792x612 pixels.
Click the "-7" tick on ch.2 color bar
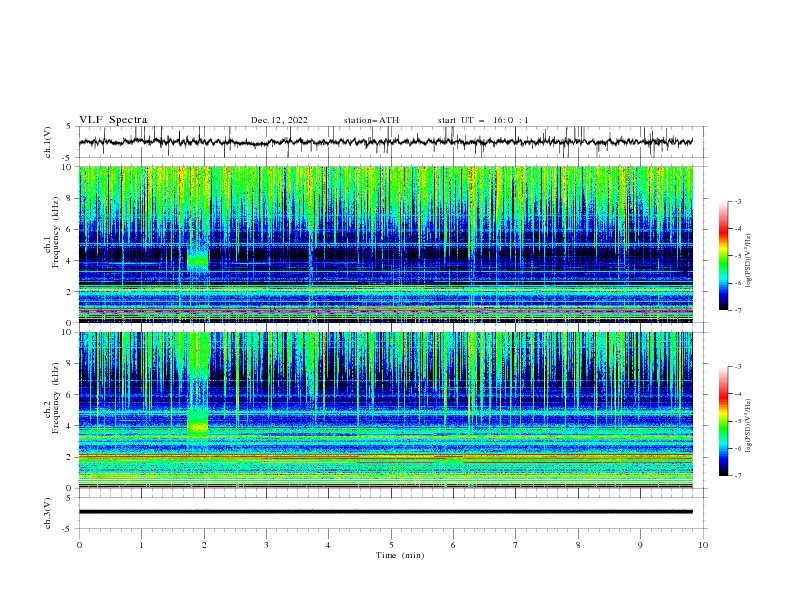(x=737, y=476)
